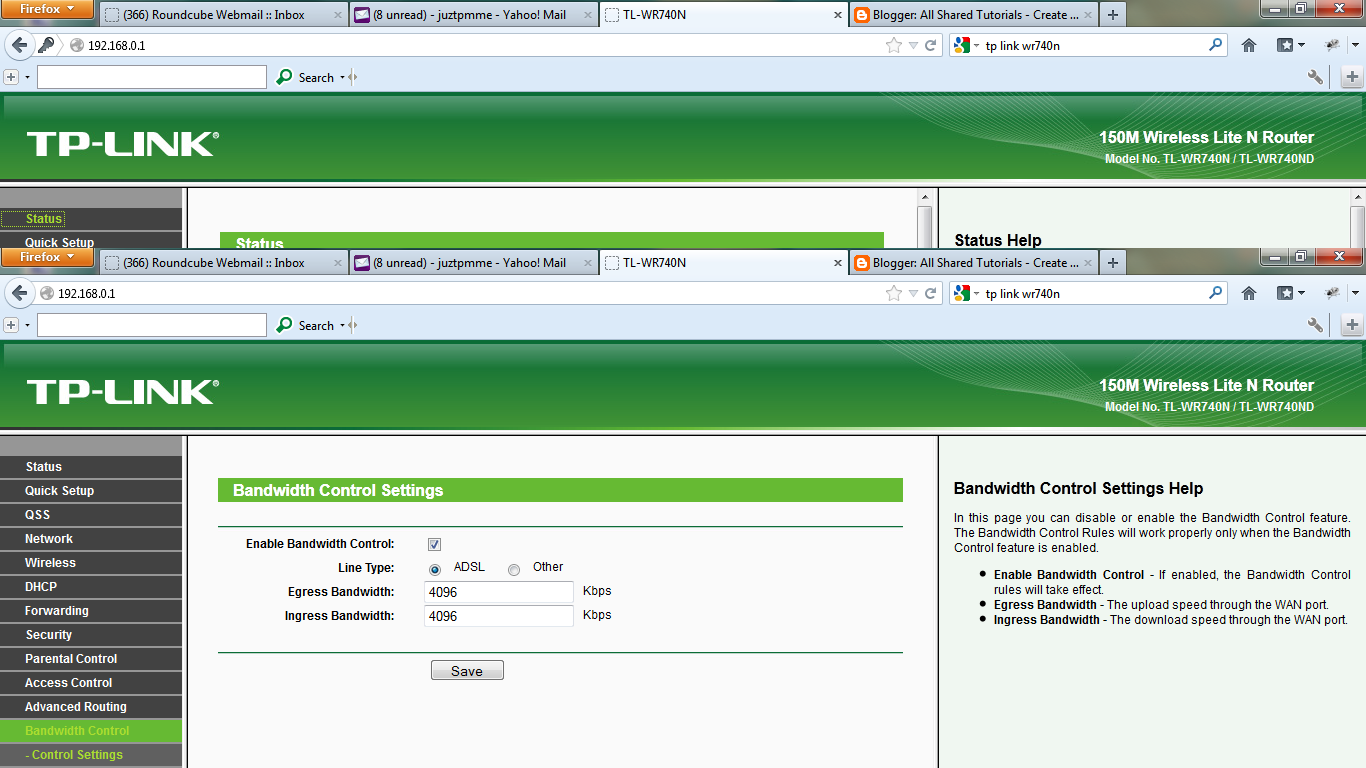The width and height of the screenshot is (1366, 768).
Task: Select the ADSL line type radio button
Action: [435, 569]
